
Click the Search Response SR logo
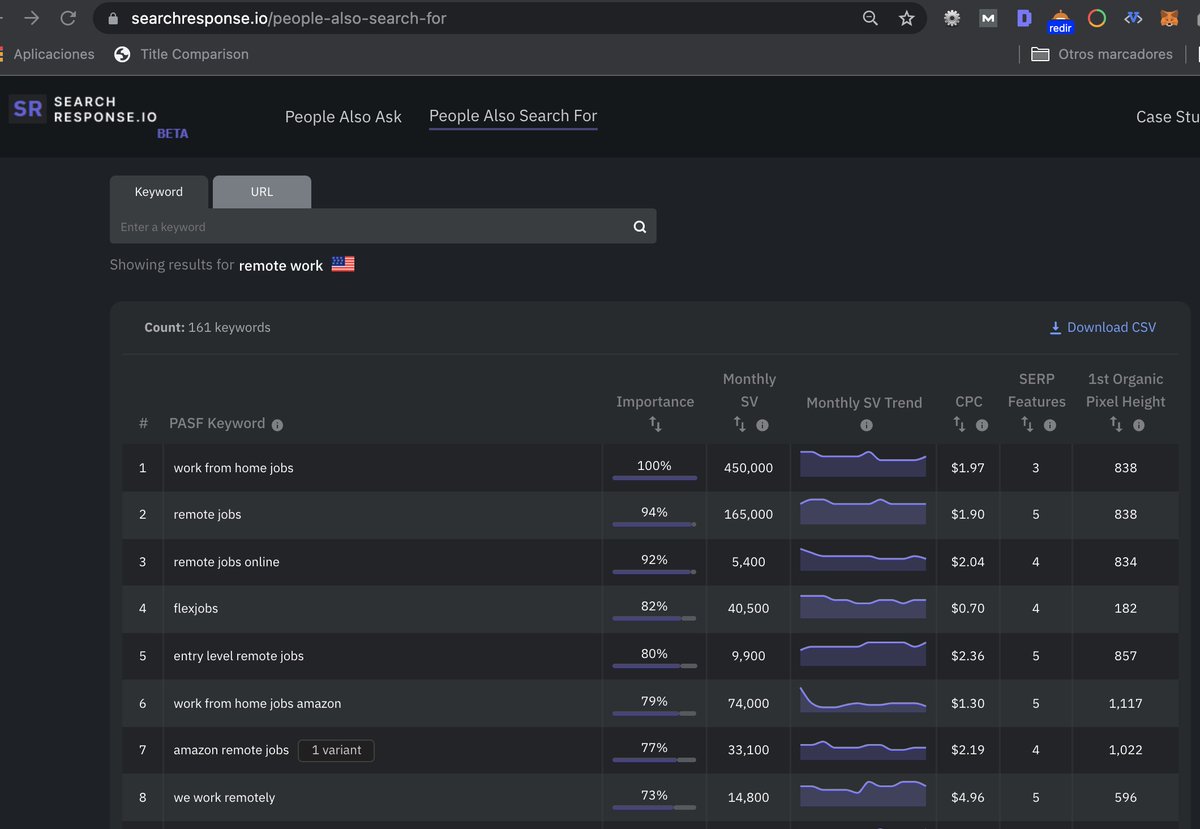28,109
